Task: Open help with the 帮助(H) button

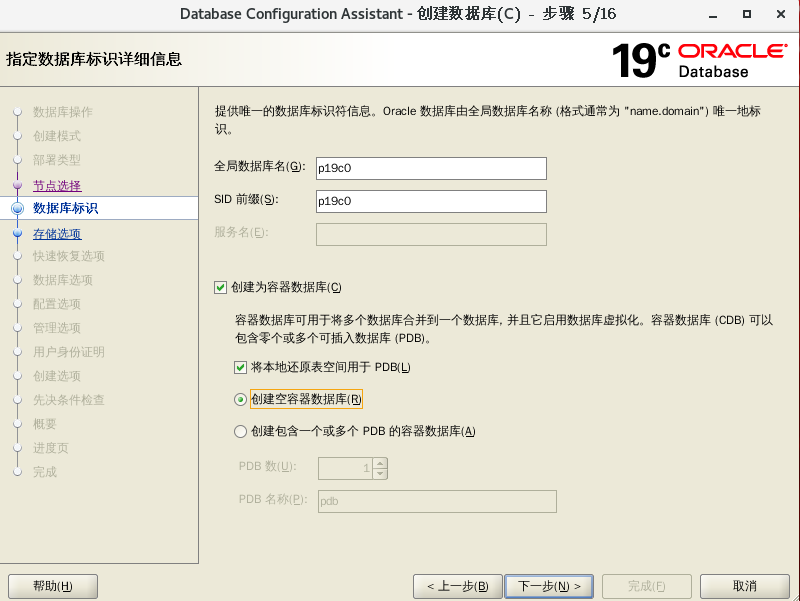Action: 53,586
